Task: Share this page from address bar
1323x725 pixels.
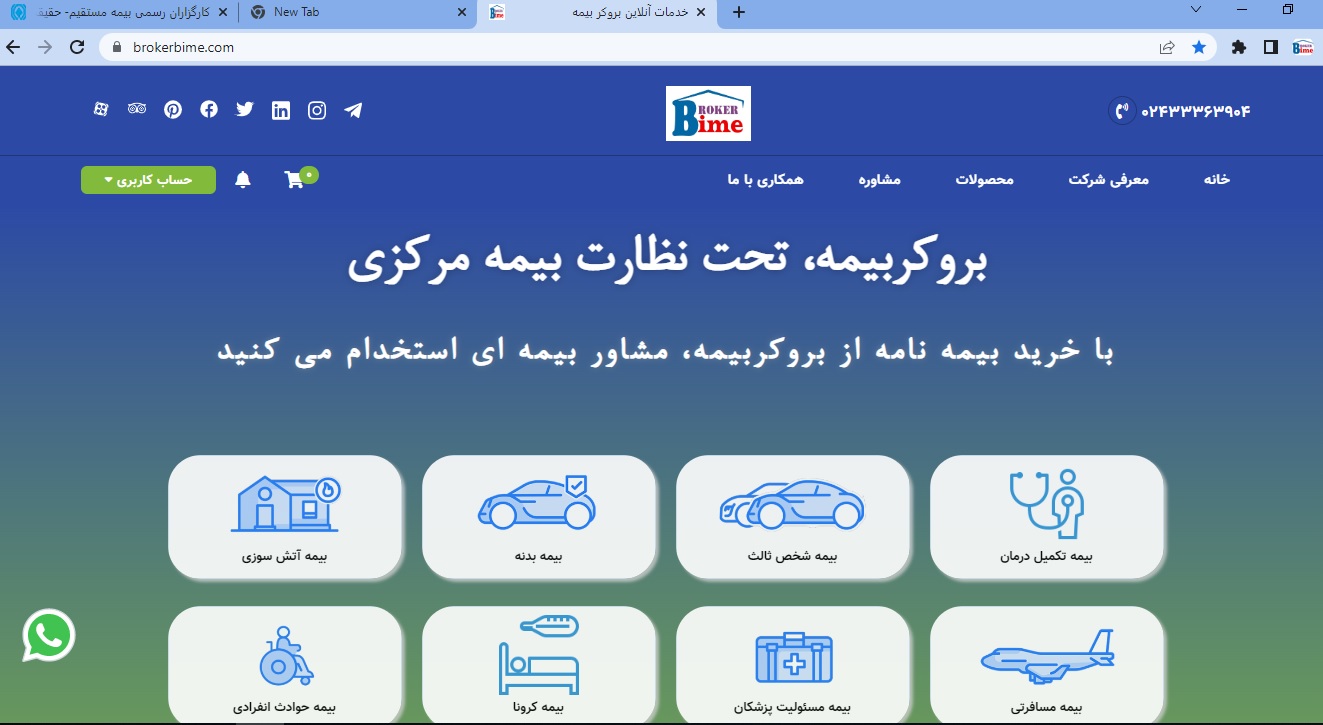Action: 1167,47
